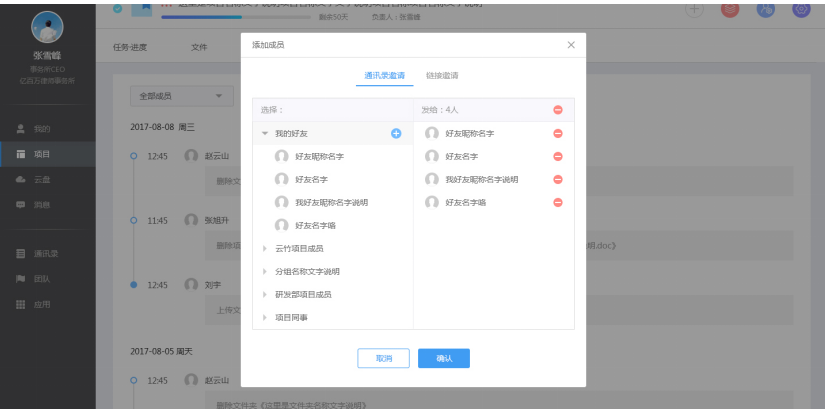This screenshot has width=825, height=410.
Task: Switch to the 通讯录邀请 tab
Action: click(385, 75)
